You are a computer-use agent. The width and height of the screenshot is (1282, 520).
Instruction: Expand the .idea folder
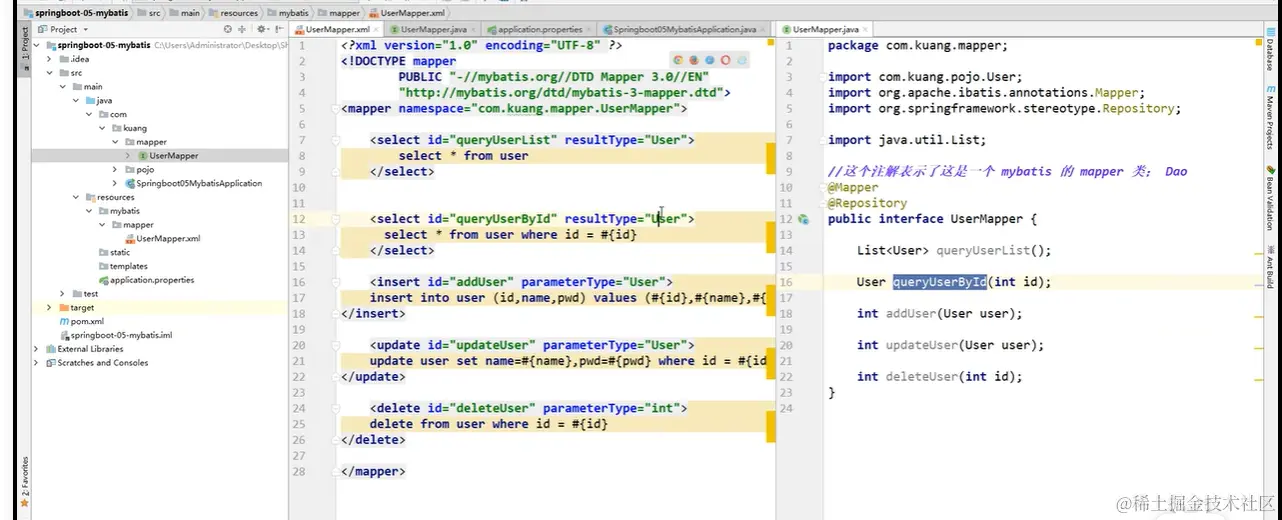coord(49,59)
